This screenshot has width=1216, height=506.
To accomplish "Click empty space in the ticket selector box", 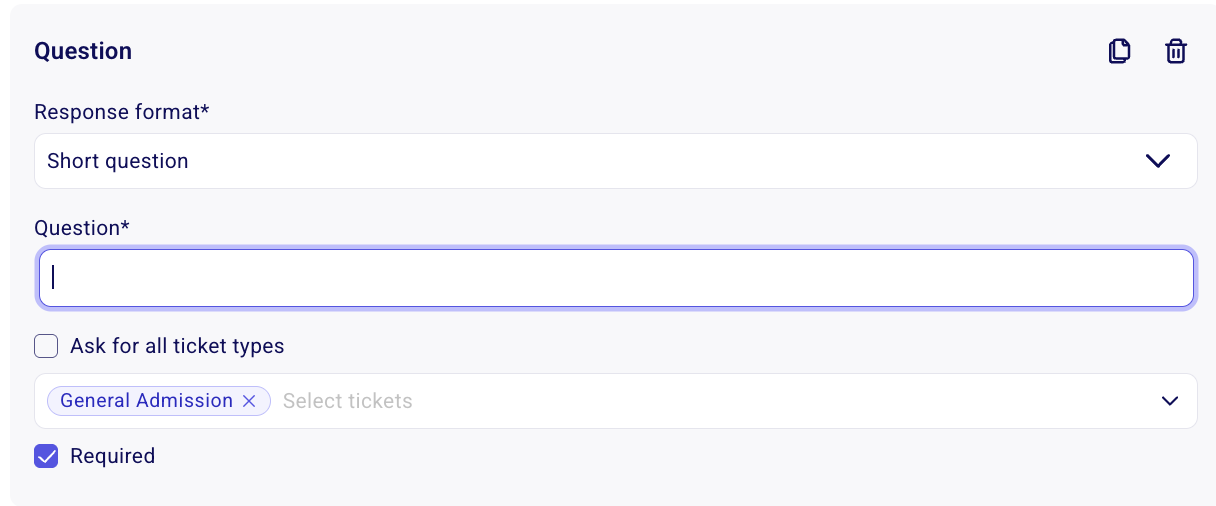I will 780,401.
